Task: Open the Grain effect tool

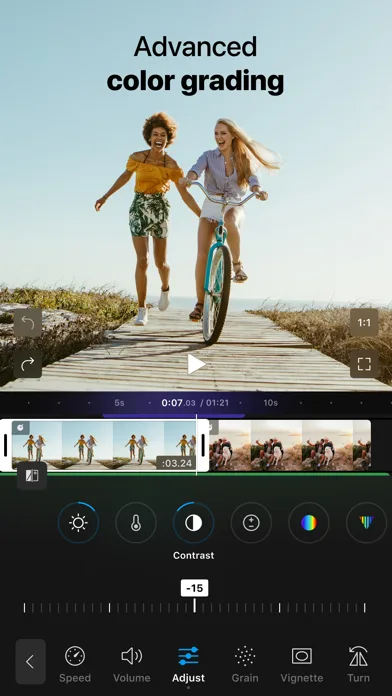Action: point(245,664)
